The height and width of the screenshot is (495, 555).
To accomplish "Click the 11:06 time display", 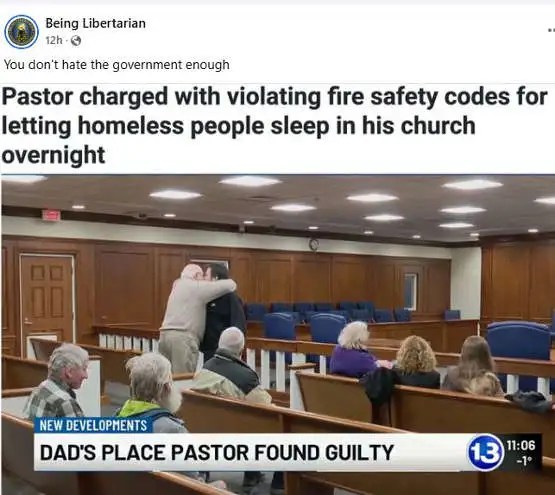I will (x=521, y=445).
